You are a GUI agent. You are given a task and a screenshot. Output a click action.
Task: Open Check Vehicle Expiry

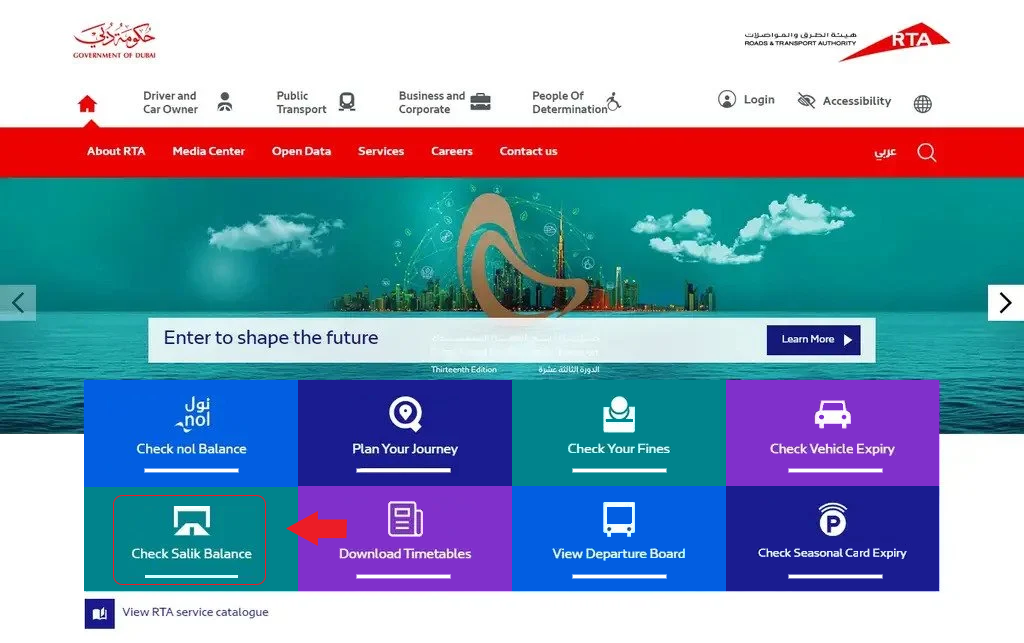(x=832, y=433)
